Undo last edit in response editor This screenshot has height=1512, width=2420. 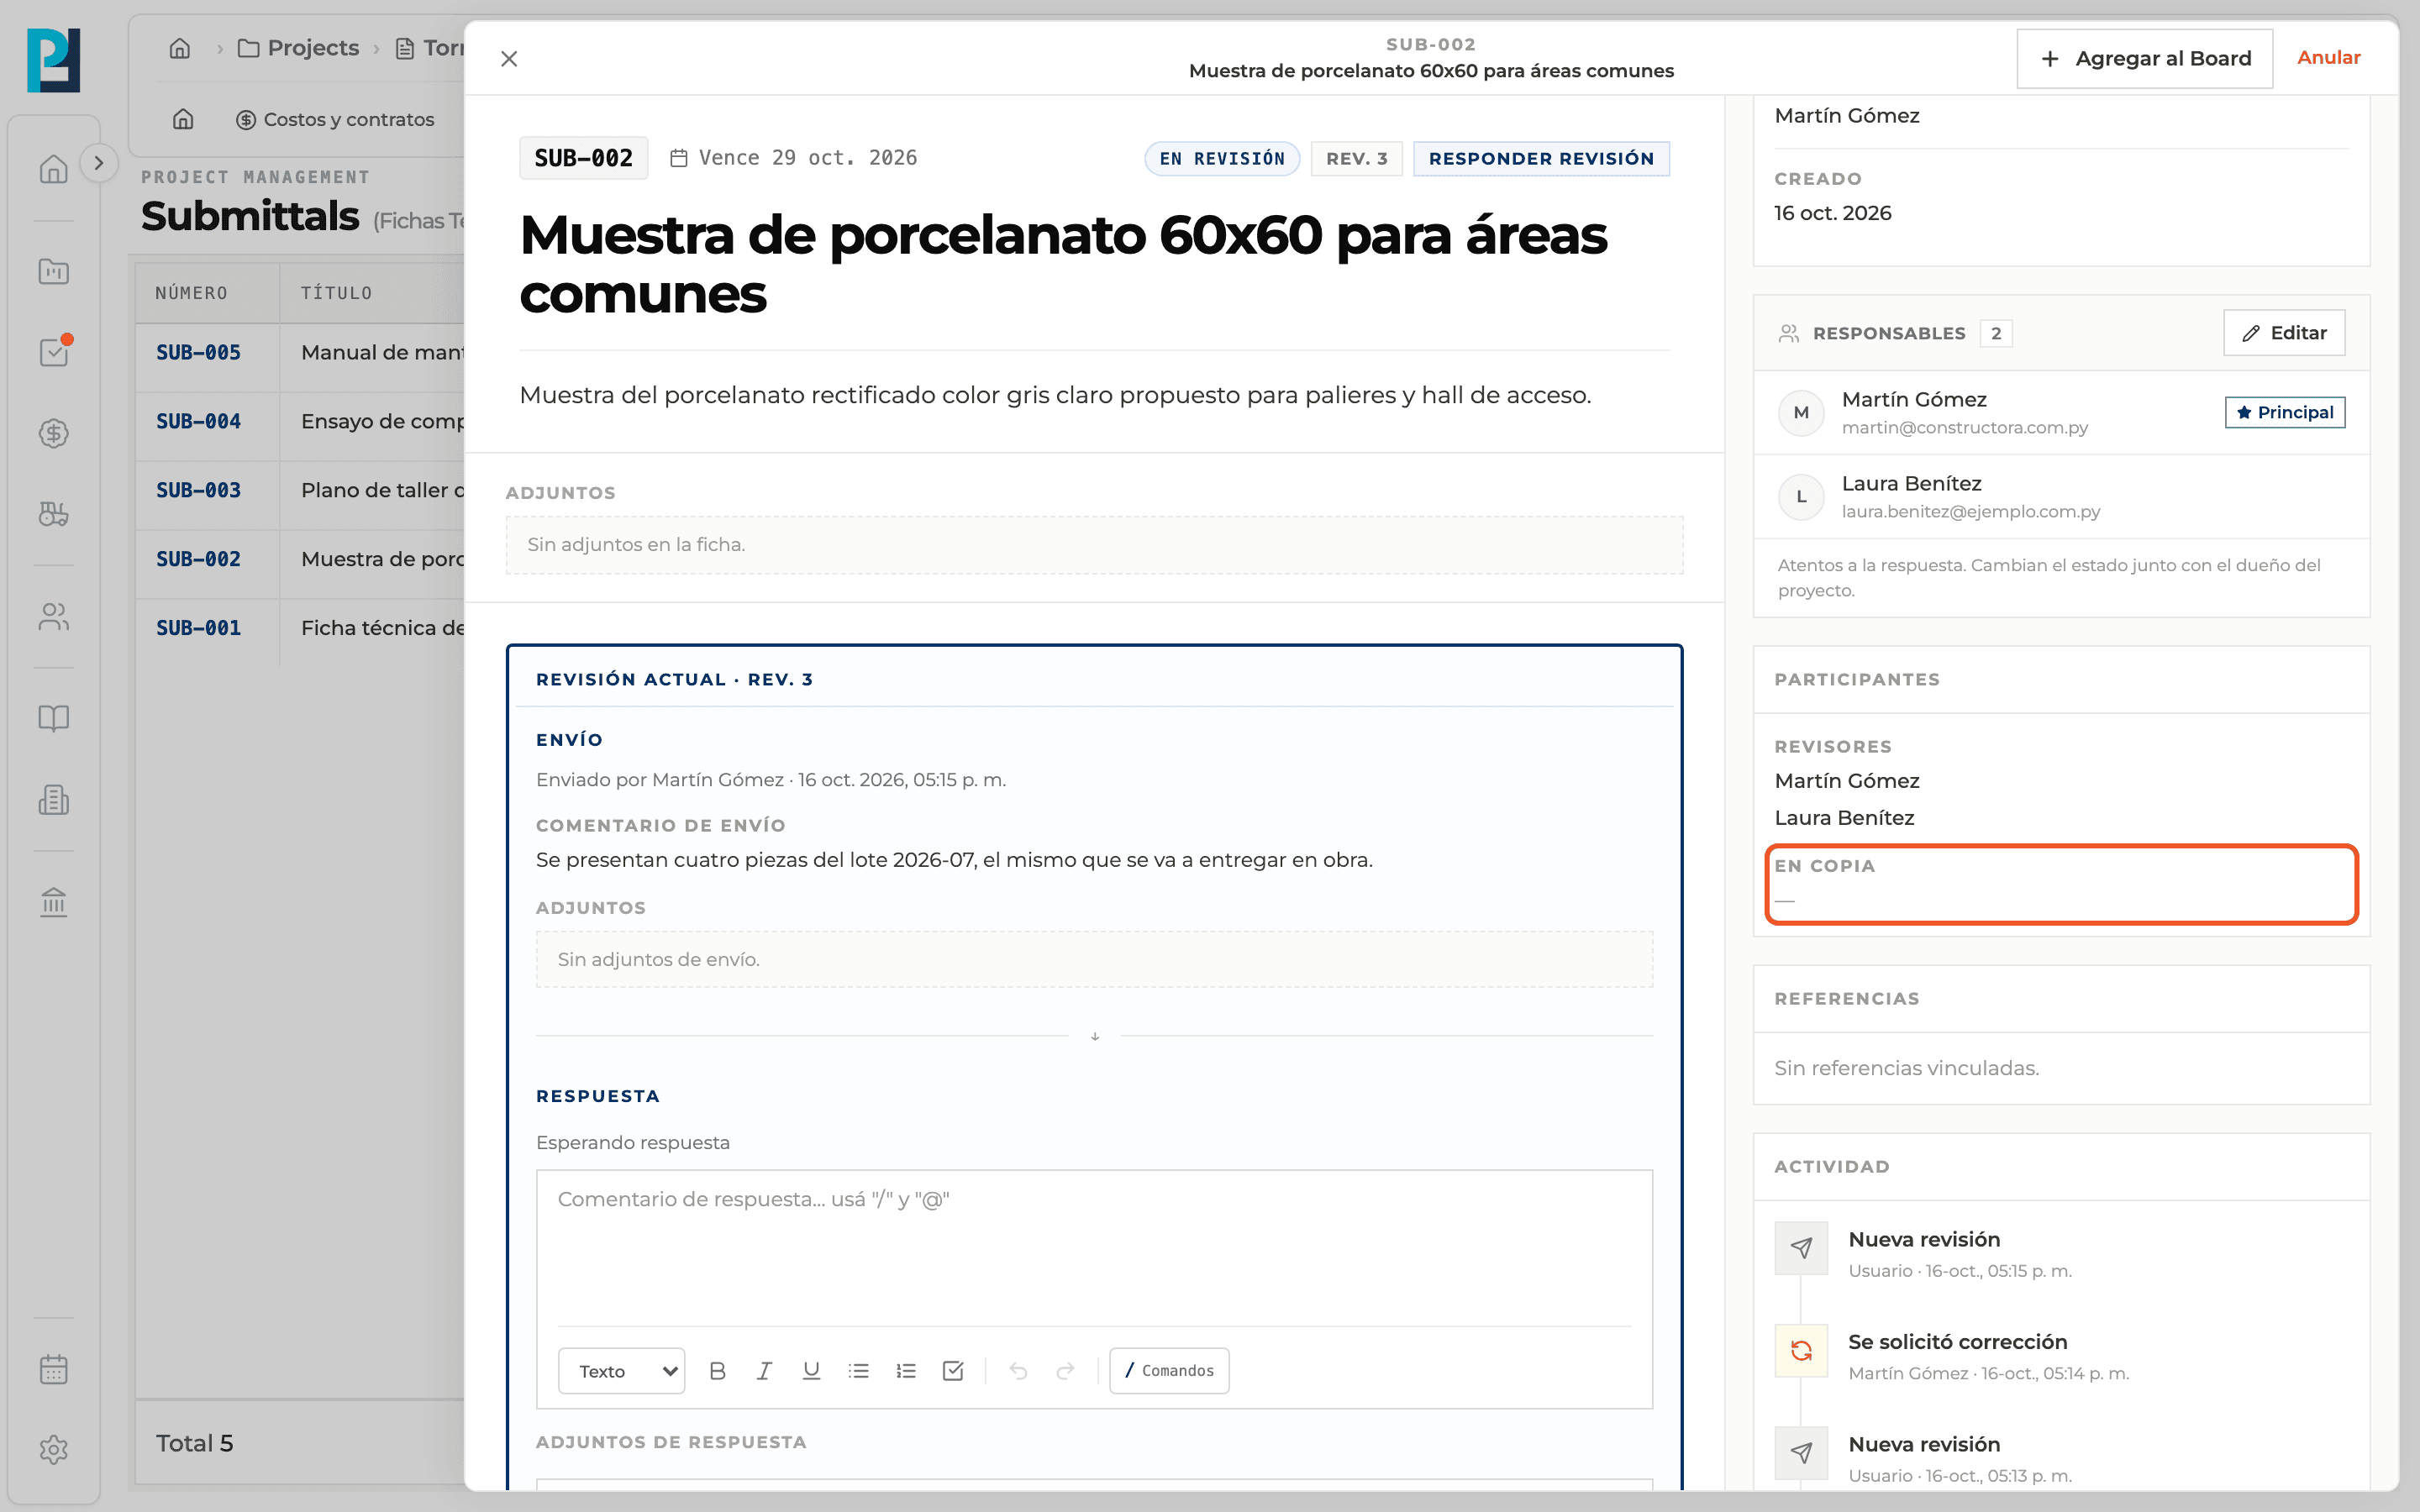(1018, 1371)
